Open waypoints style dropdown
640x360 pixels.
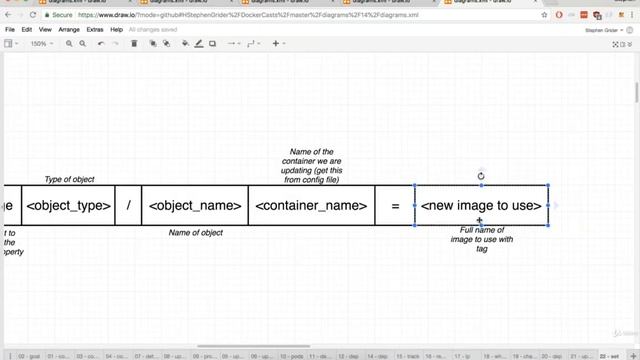point(253,43)
